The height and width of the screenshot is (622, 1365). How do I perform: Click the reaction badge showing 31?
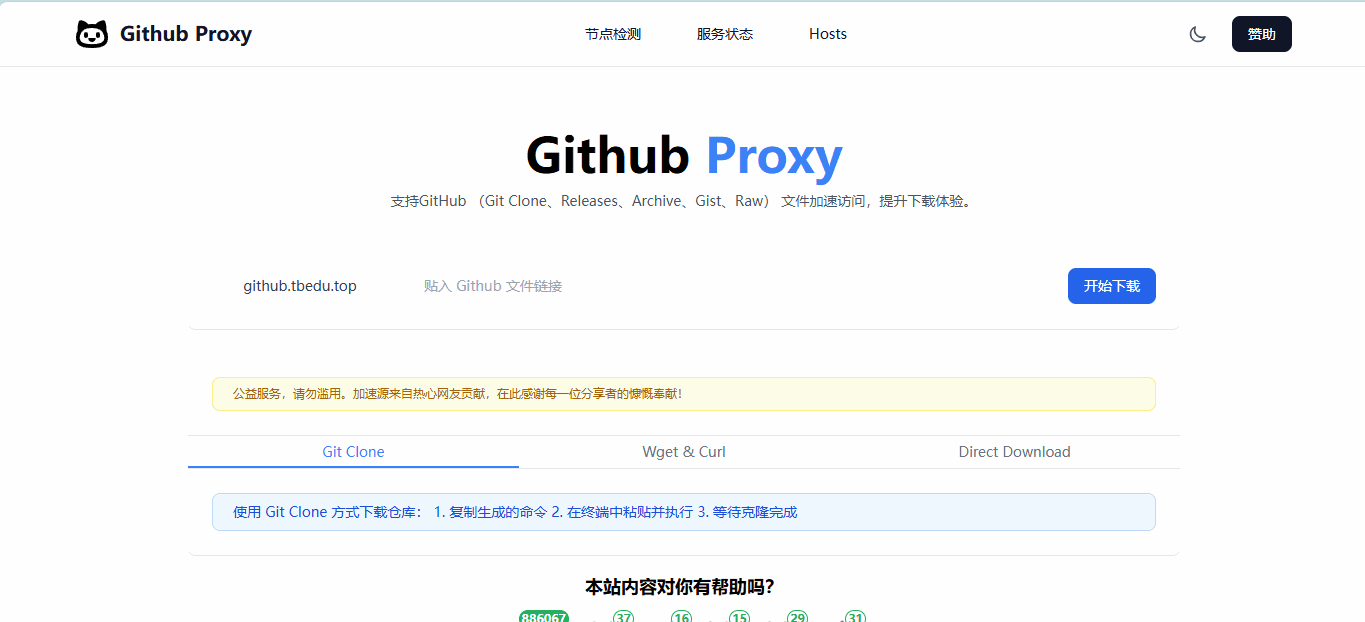pos(855,617)
